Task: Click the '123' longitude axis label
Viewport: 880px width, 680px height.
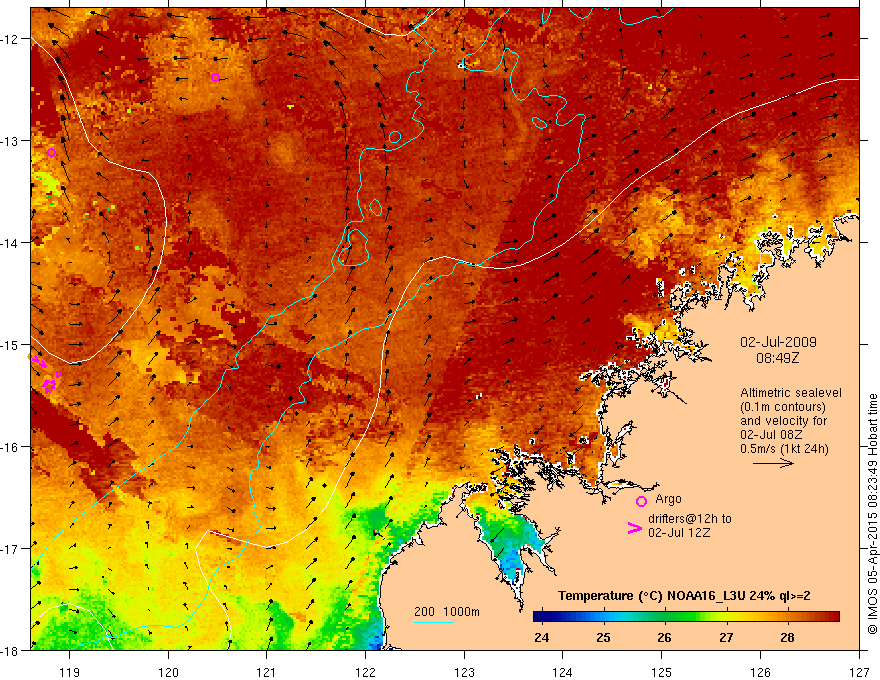Action: tap(464, 672)
